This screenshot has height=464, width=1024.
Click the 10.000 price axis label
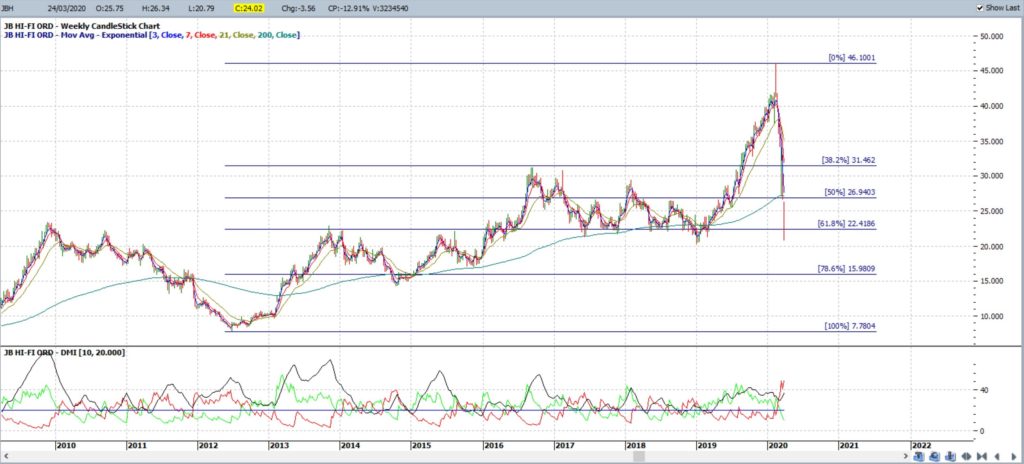click(991, 316)
